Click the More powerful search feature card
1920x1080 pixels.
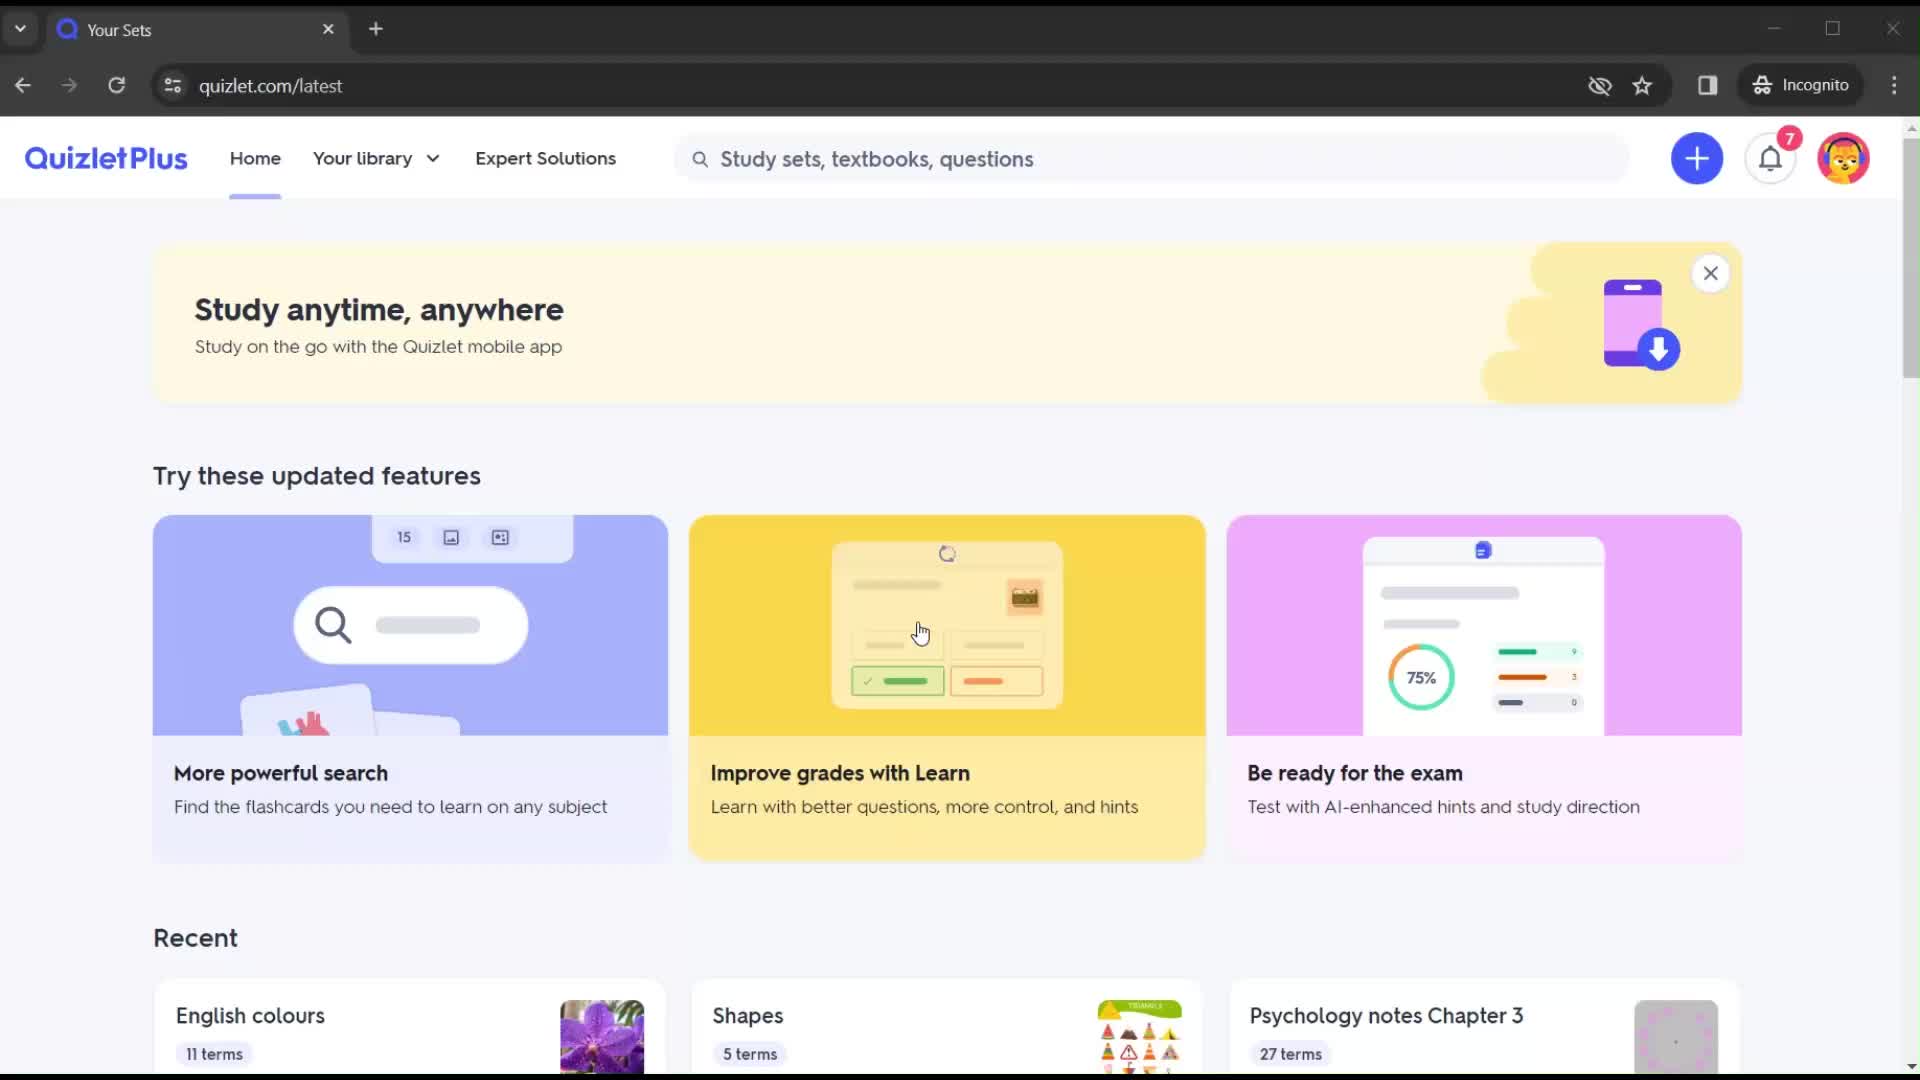point(410,686)
